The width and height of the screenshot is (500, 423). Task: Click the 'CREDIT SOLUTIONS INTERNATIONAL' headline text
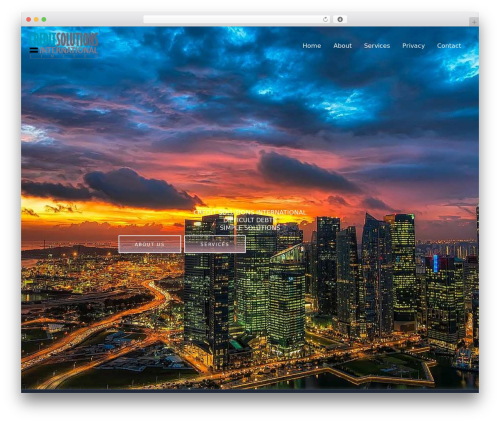(x=250, y=212)
